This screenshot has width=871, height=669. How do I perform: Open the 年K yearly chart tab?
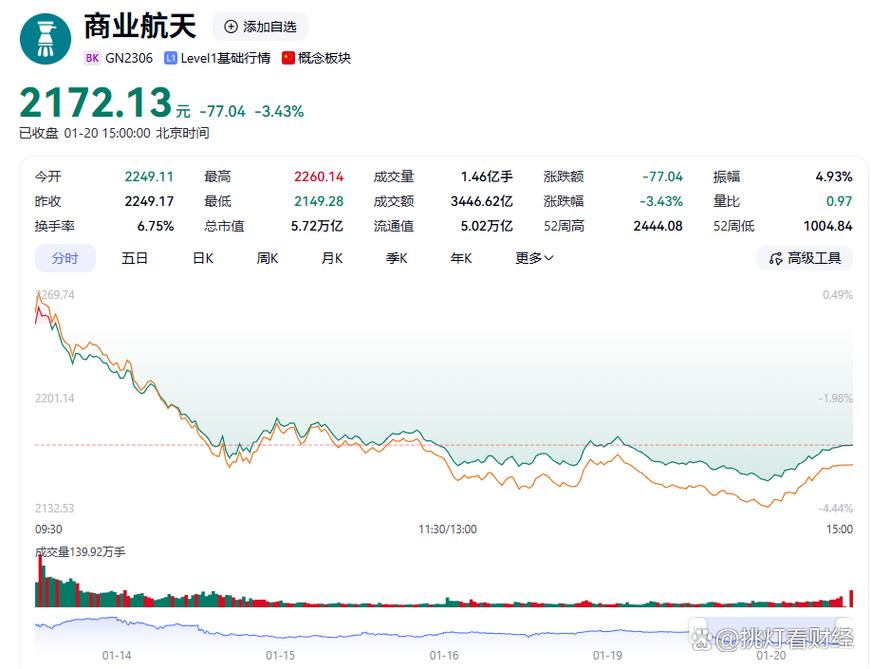459,258
